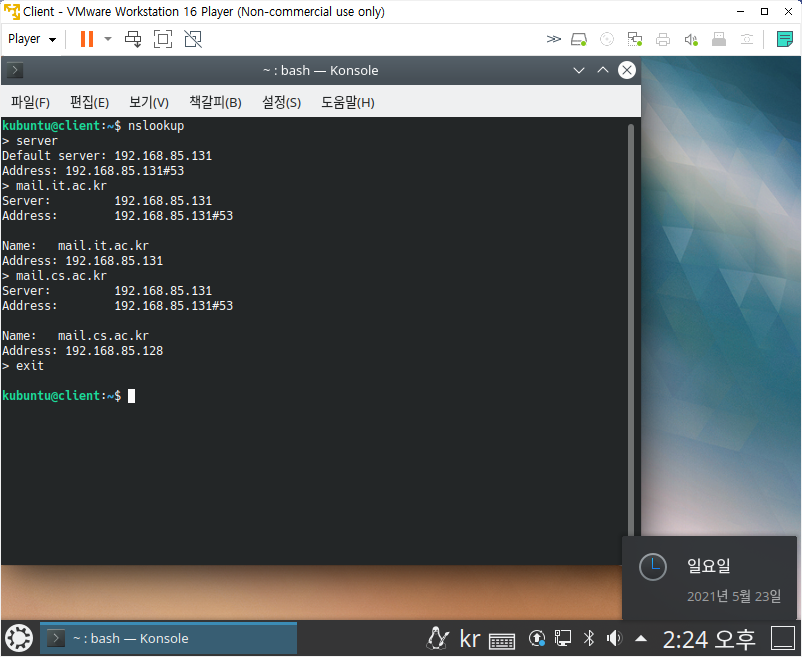Toggle Unity mode in VMware toolbar
Image resolution: width=802 pixels, height=657 pixels.
[193, 39]
